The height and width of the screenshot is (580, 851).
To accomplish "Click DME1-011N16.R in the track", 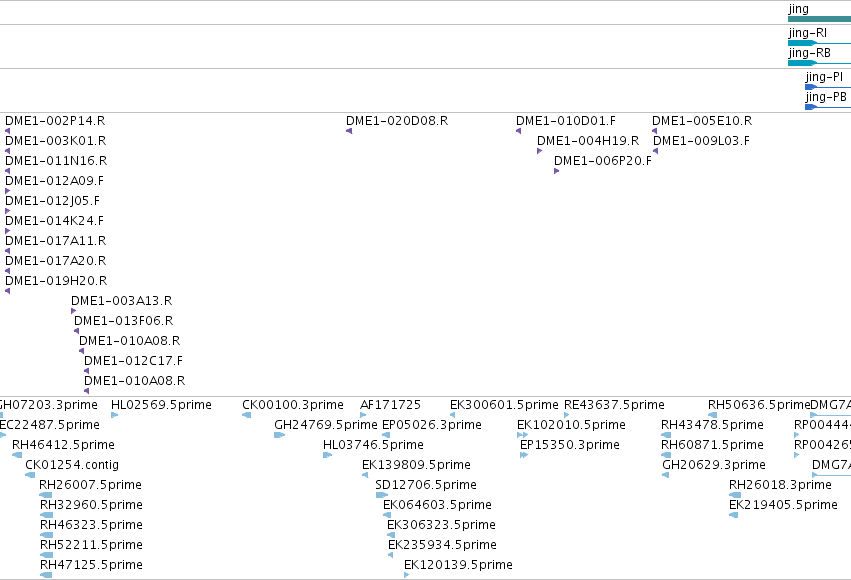I will point(56,161).
